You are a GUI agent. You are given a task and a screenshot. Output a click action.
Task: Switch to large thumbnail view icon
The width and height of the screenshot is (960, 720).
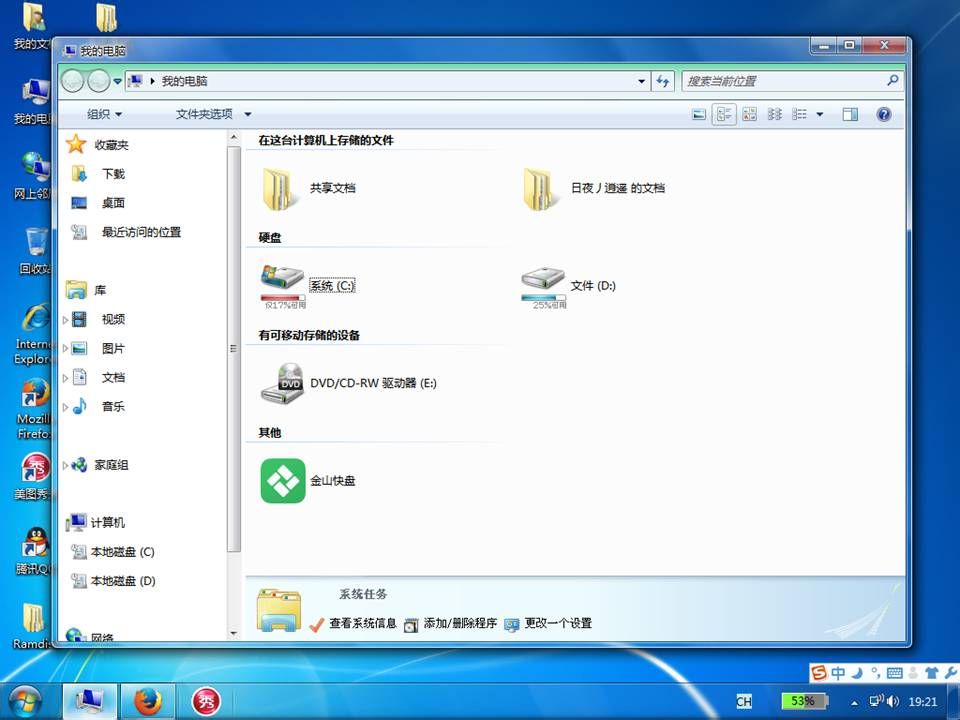[699, 114]
